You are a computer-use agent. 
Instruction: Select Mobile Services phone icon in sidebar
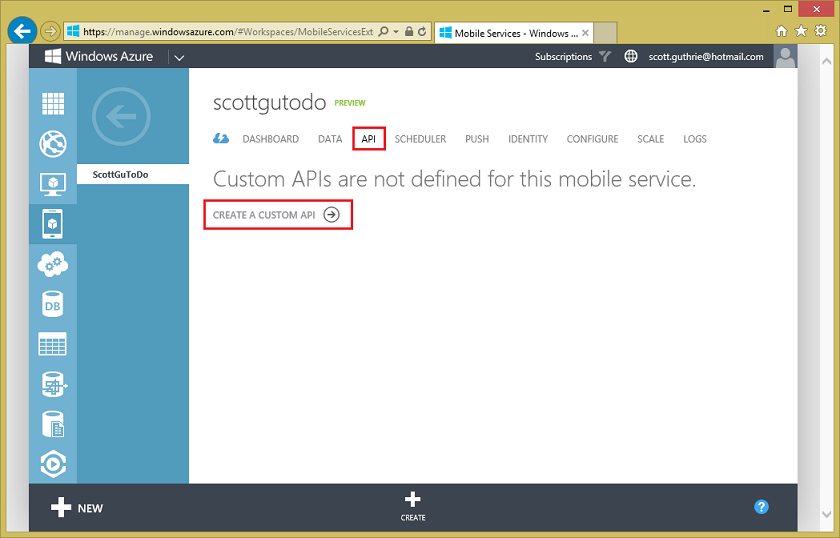point(52,224)
